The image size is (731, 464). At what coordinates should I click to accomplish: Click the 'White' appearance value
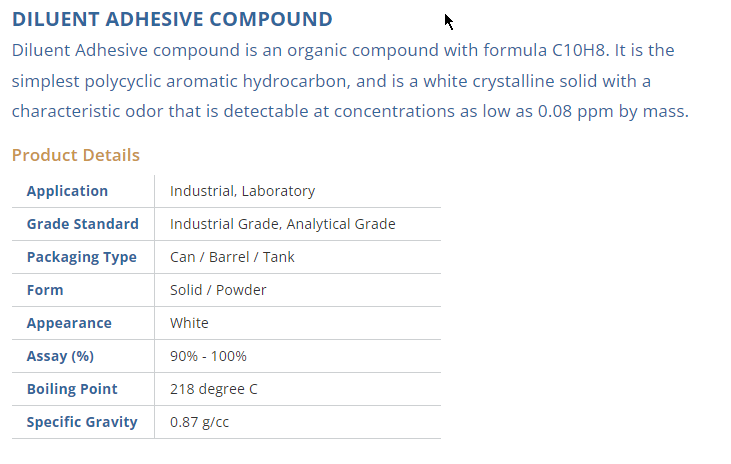pyautogui.click(x=189, y=323)
